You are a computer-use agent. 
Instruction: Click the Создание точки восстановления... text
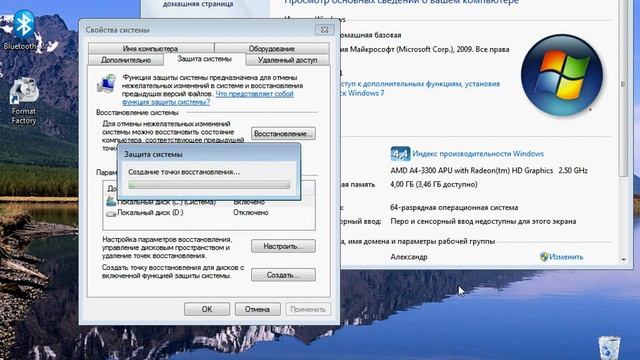pos(184,172)
